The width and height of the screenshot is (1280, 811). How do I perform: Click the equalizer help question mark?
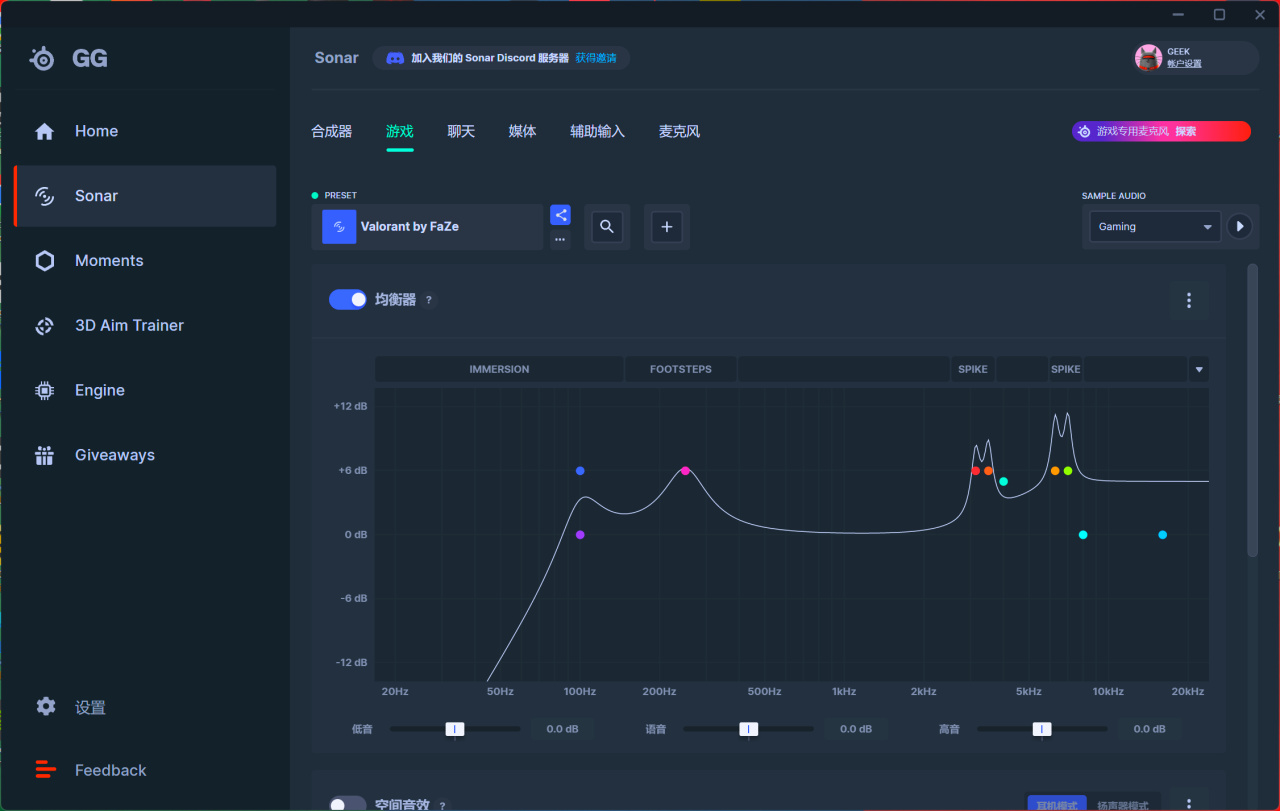point(429,300)
